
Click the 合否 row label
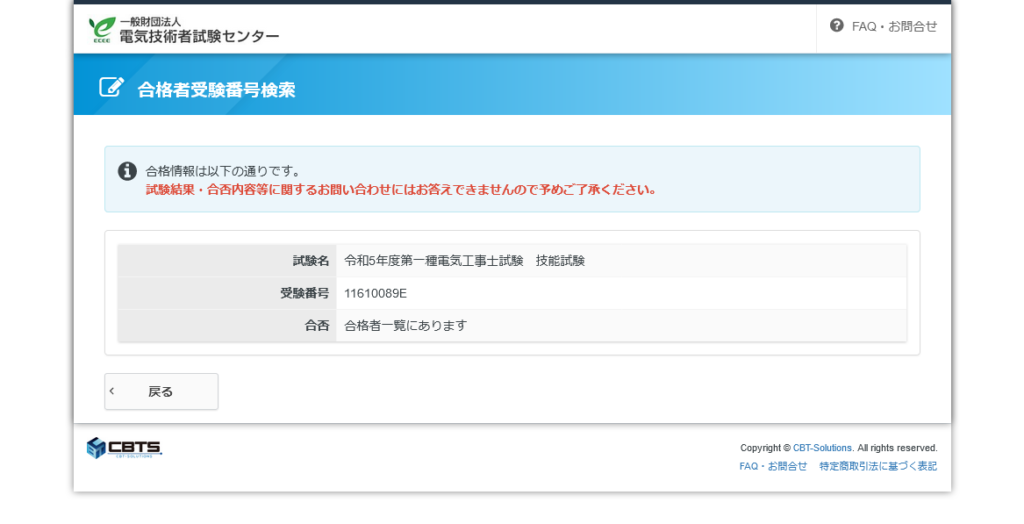316,326
